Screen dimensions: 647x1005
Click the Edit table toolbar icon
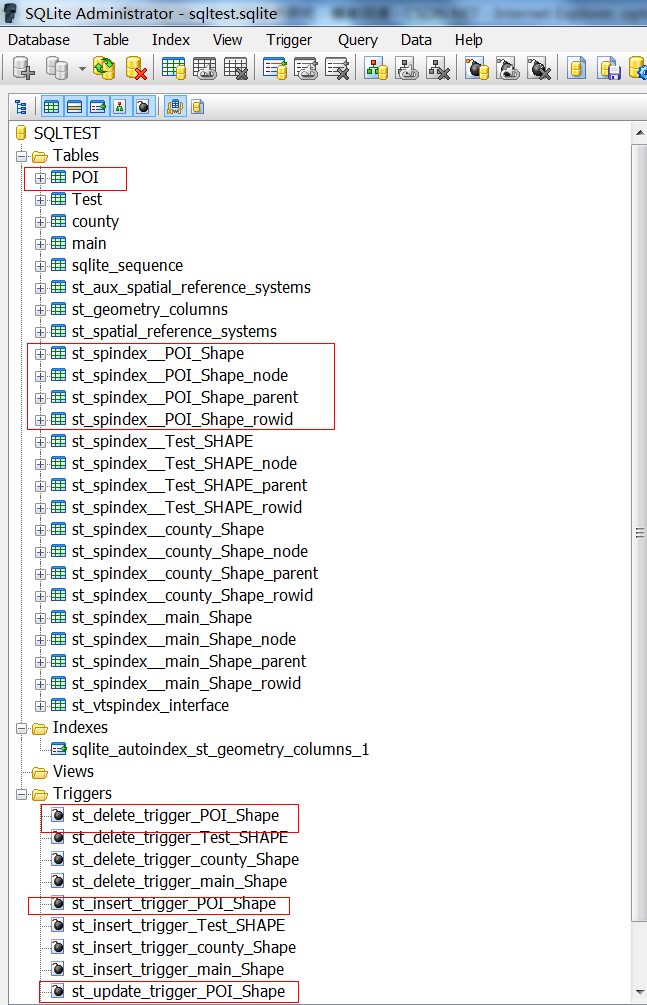click(x=205, y=68)
